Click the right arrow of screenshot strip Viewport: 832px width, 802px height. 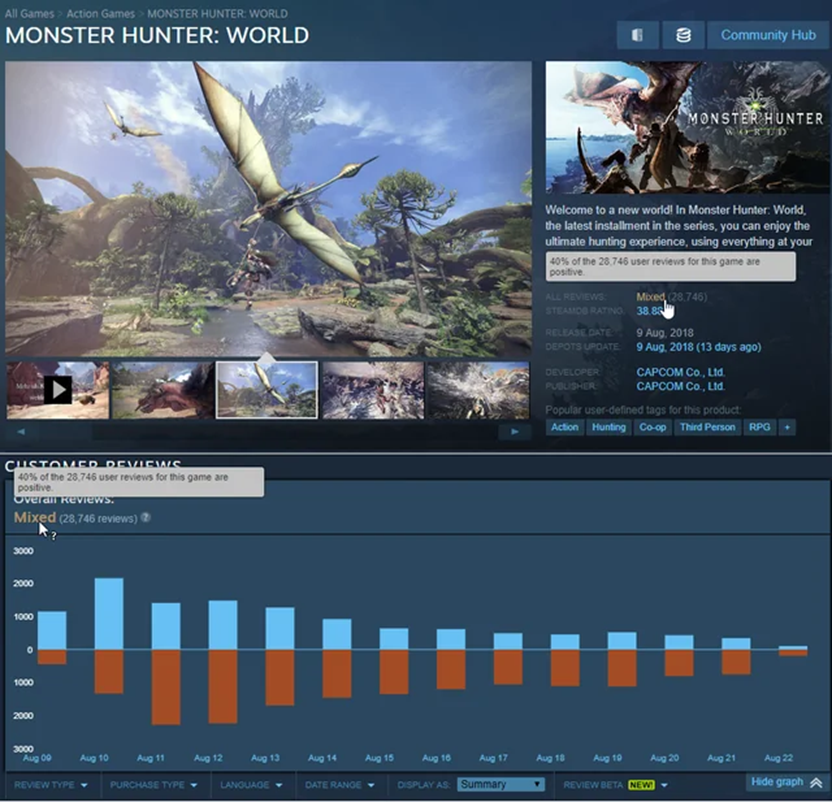514,432
